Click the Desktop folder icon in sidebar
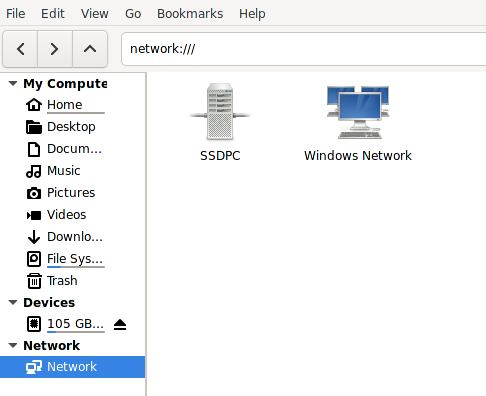Viewport: 486px width, 396px height. 34,127
